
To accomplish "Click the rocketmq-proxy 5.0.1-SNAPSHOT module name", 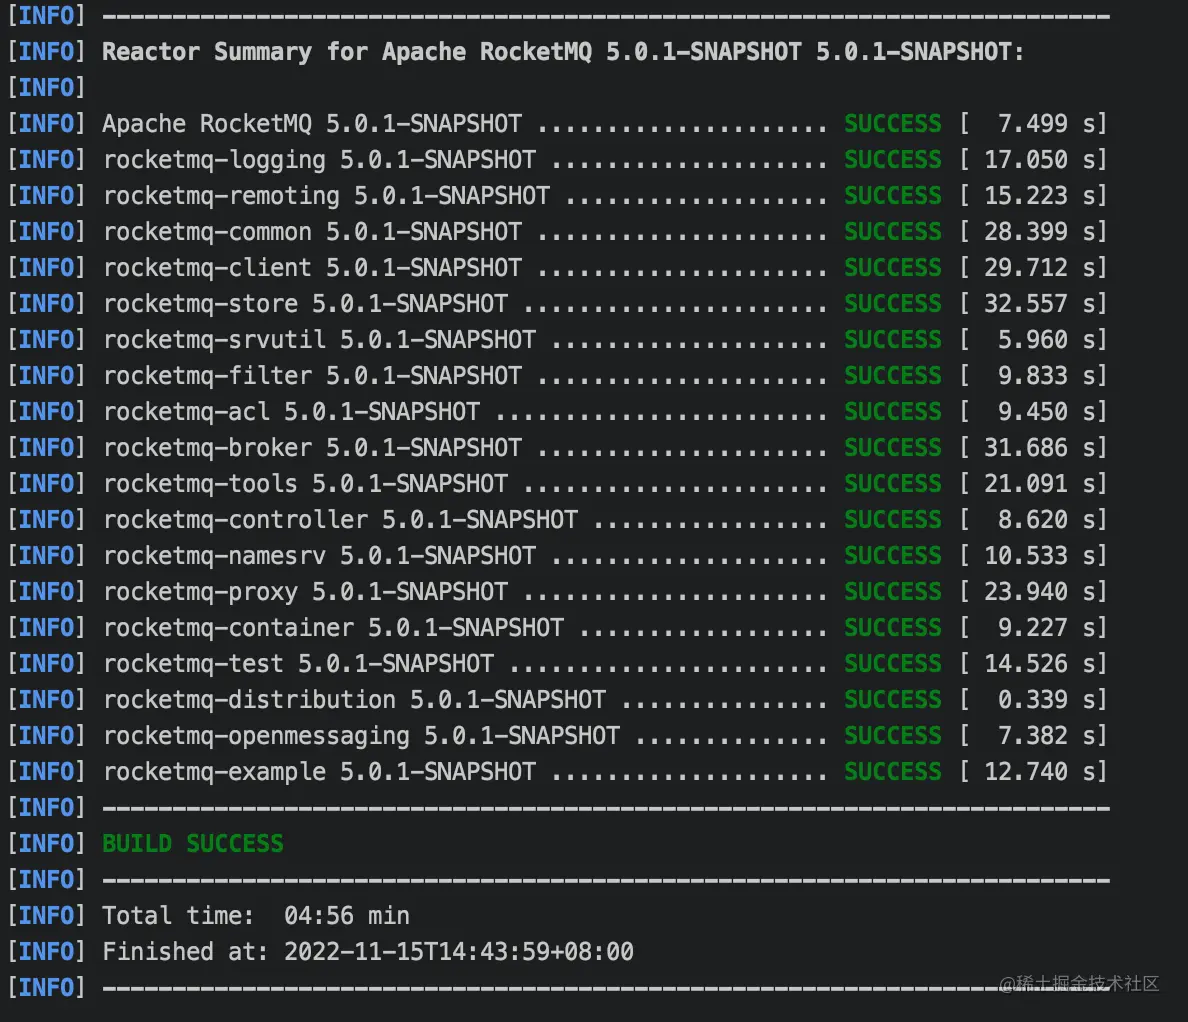I will [305, 592].
